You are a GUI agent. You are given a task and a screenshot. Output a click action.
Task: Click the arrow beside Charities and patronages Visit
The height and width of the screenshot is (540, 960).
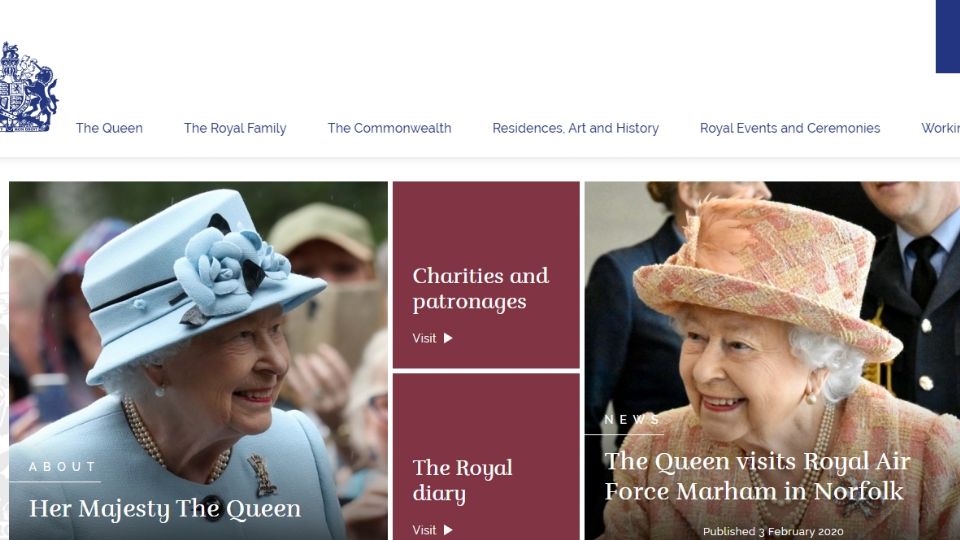tap(448, 338)
